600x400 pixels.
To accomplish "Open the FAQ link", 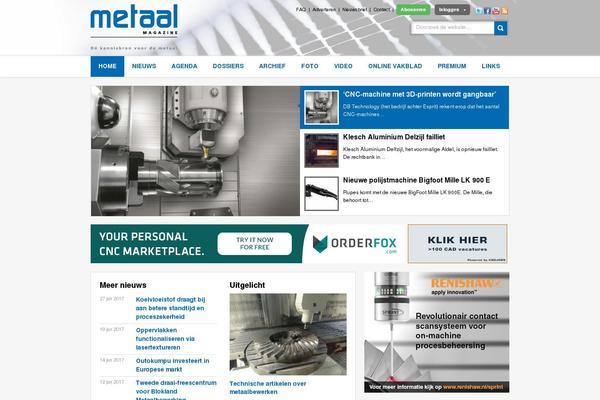I will pyautogui.click(x=301, y=9).
